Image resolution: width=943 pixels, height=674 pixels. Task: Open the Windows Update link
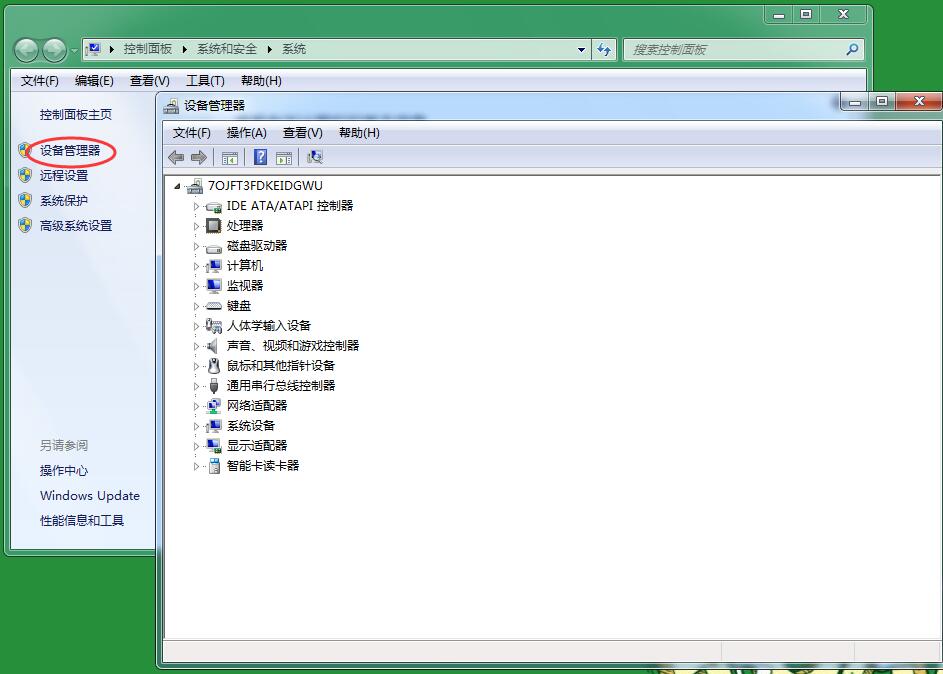point(89,496)
